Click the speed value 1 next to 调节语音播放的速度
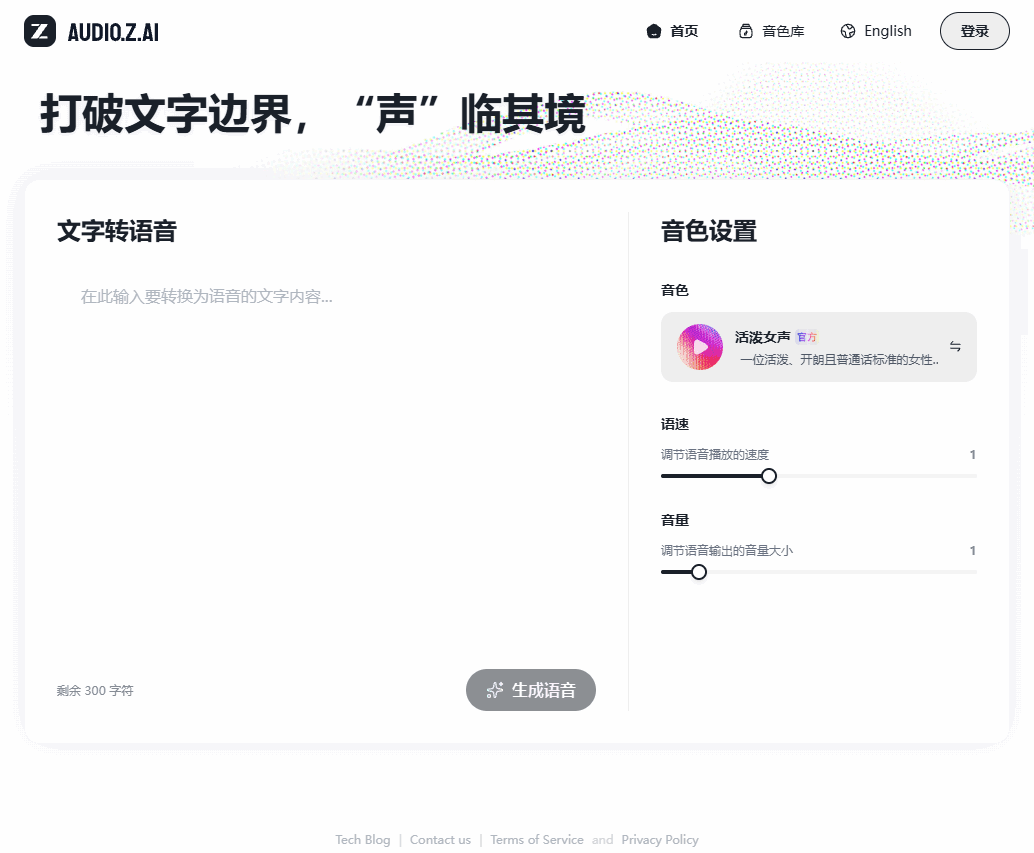 pyautogui.click(x=973, y=454)
